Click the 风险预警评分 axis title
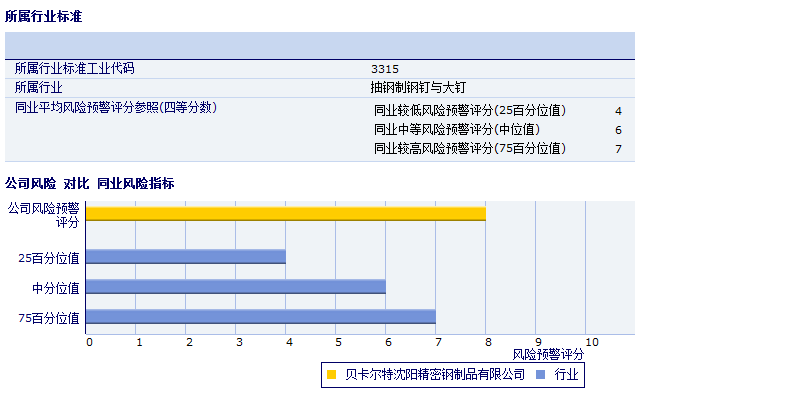The image size is (797, 399). click(x=548, y=354)
